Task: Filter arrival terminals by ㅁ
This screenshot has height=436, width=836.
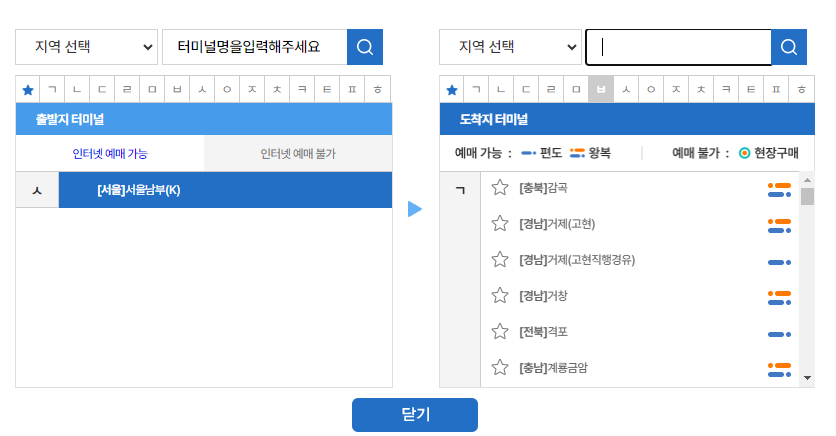Action: click(x=576, y=90)
